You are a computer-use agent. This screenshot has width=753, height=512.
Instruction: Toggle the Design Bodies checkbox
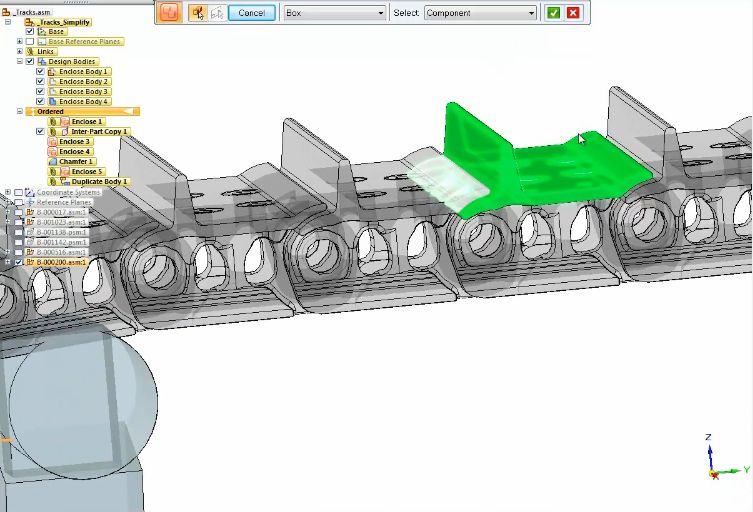30,62
